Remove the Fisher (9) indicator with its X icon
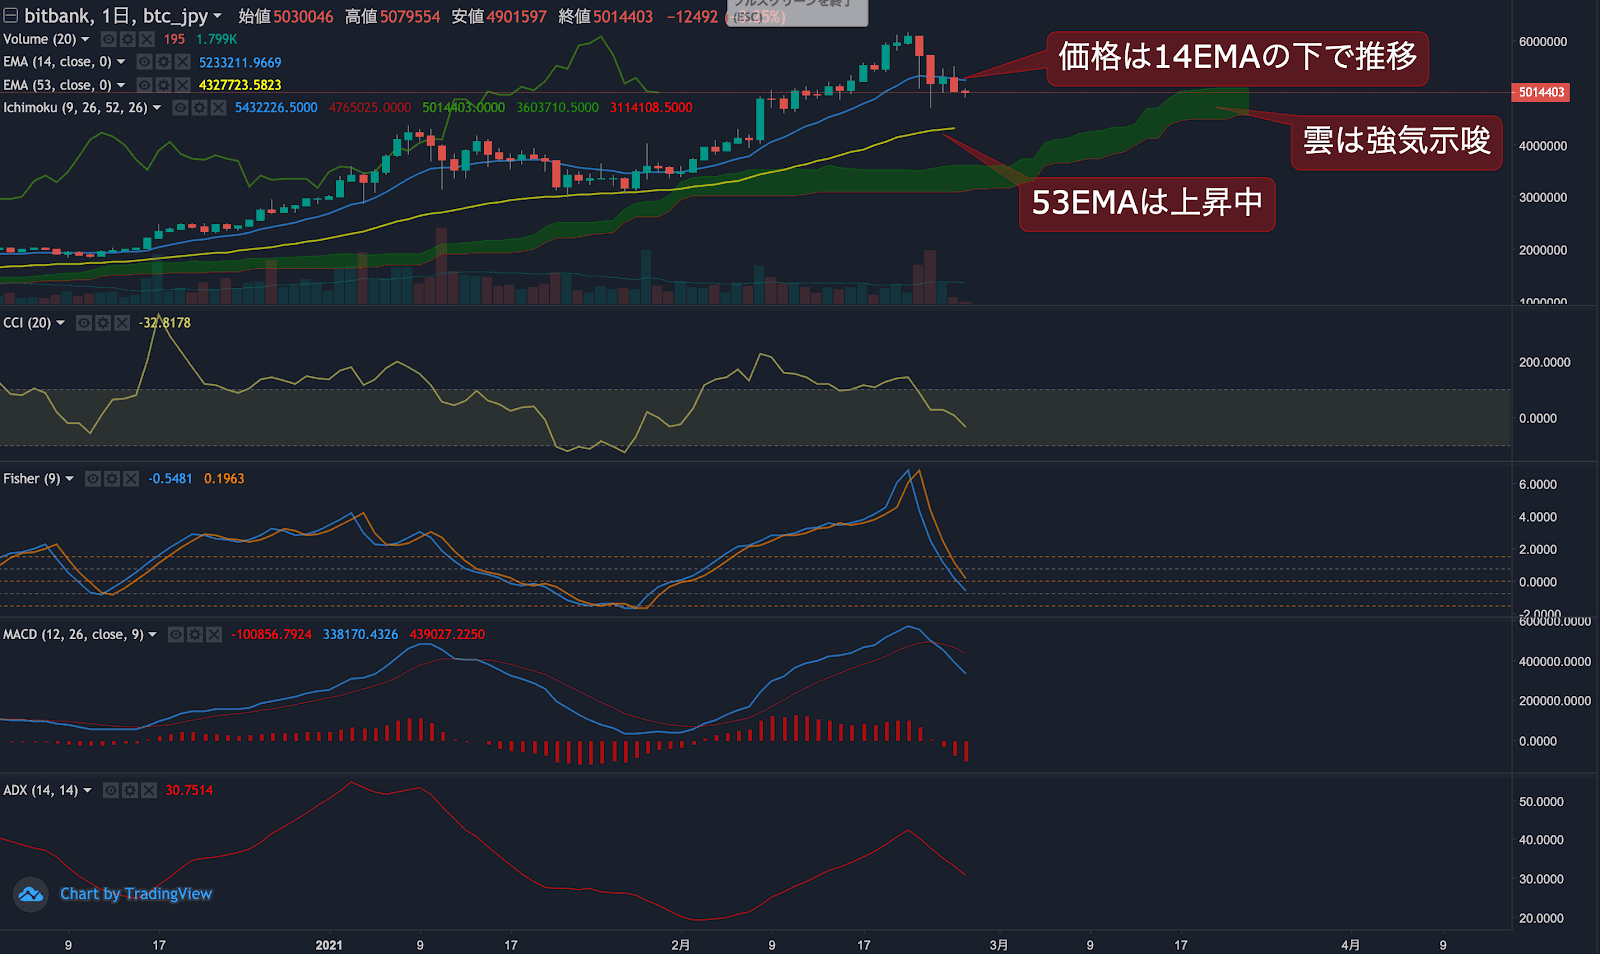Viewport: 1600px width, 954px height. pyautogui.click(x=130, y=478)
